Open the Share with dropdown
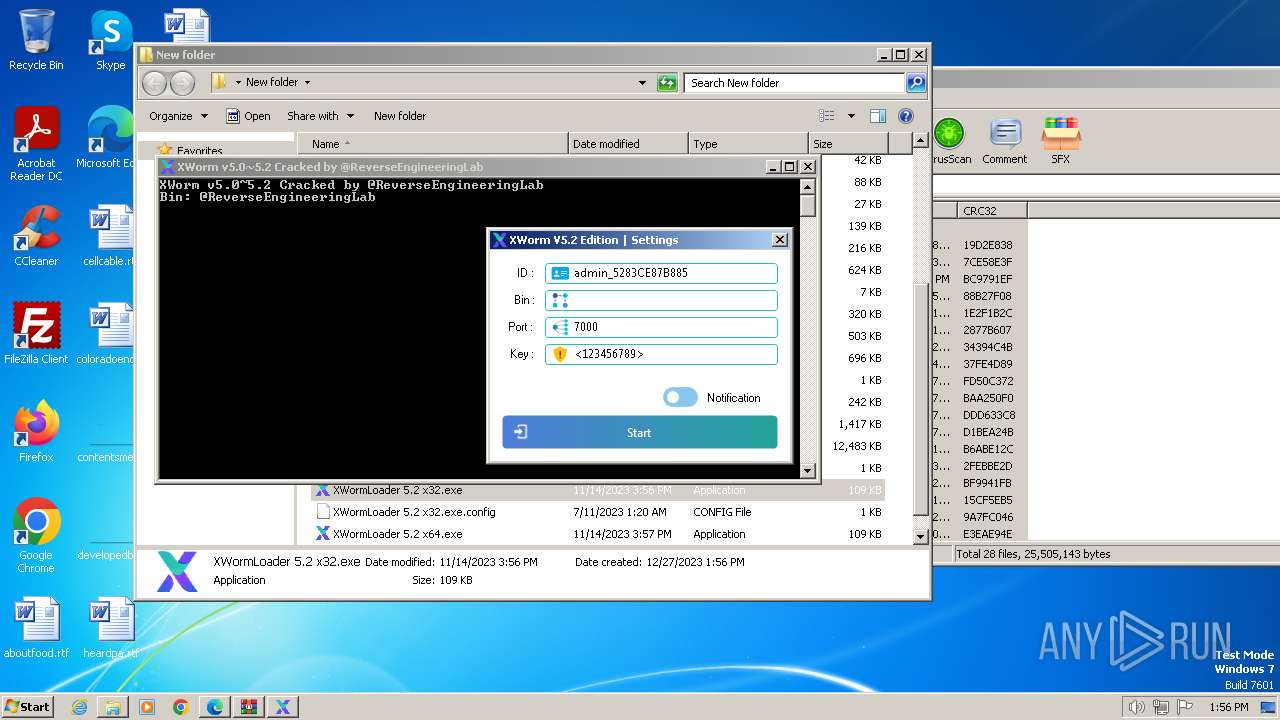The width and height of the screenshot is (1280, 720). (x=321, y=116)
